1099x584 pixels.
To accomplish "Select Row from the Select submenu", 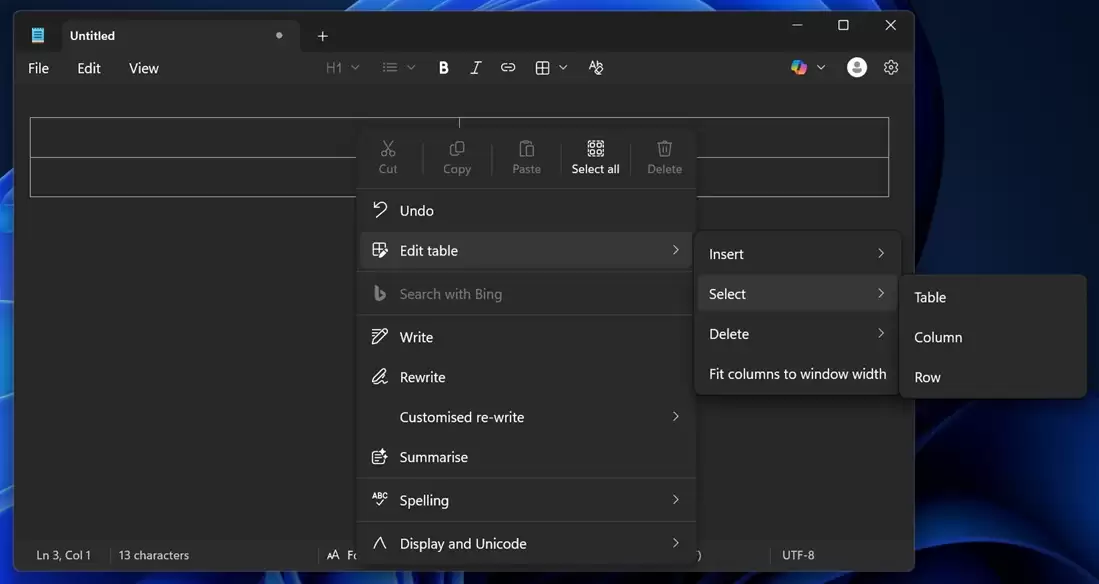I will [927, 376].
